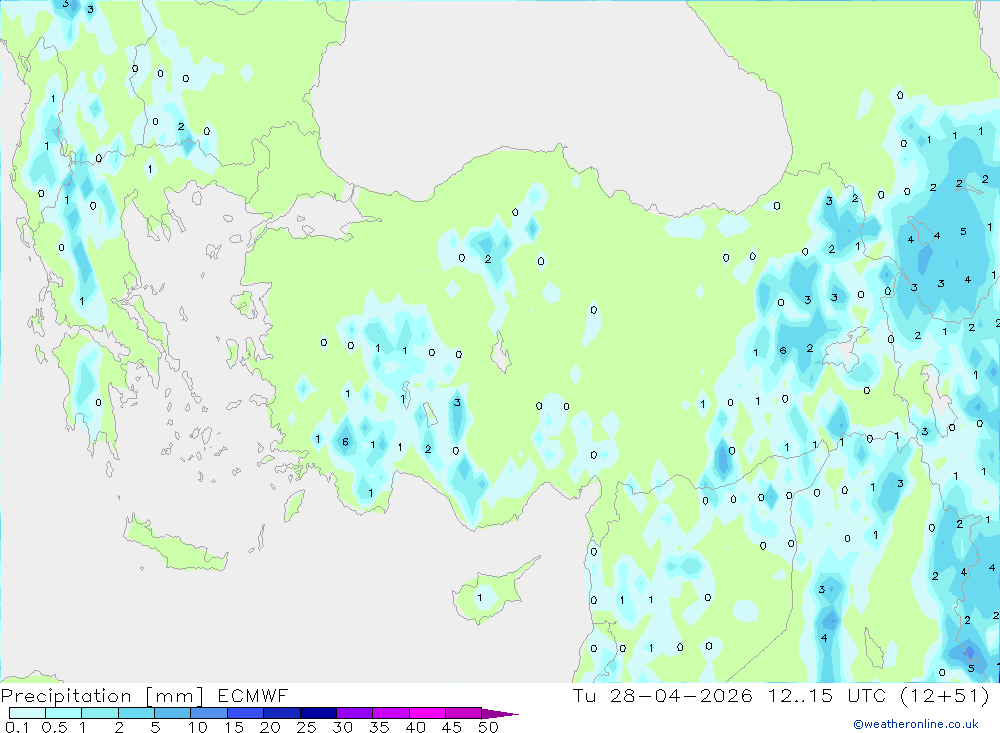
Task: Click the value '2' north of Ankara region
Action: tap(488, 259)
